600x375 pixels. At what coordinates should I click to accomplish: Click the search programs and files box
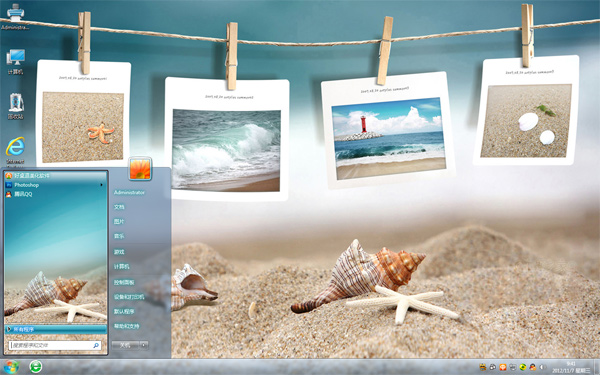(x=55, y=345)
